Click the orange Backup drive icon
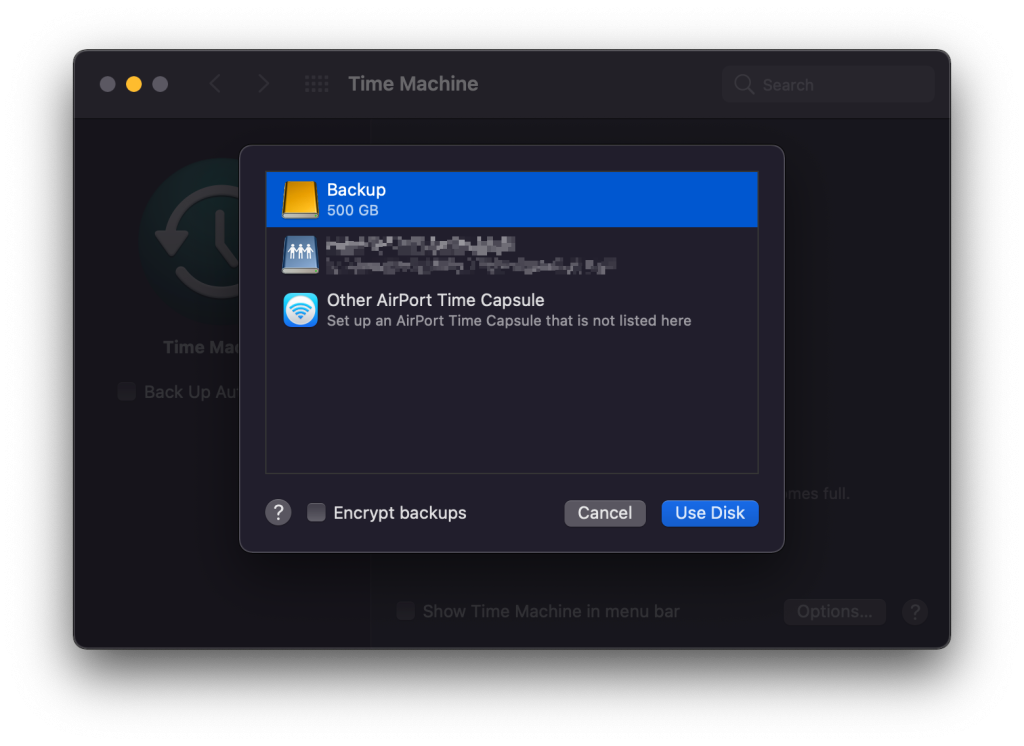This screenshot has height=746, width=1024. (x=300, y=199)
